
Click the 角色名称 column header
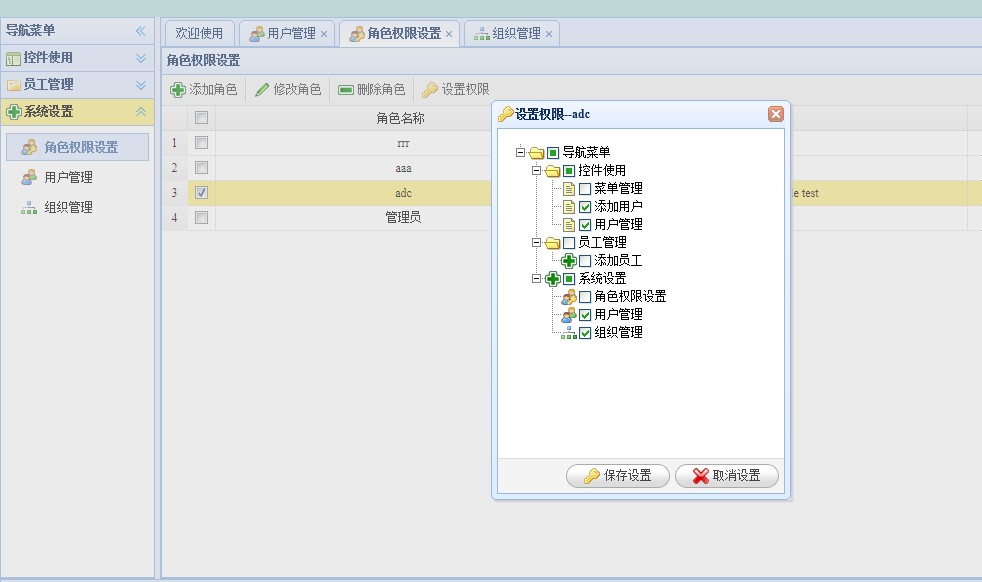click(x=400, y=118)
